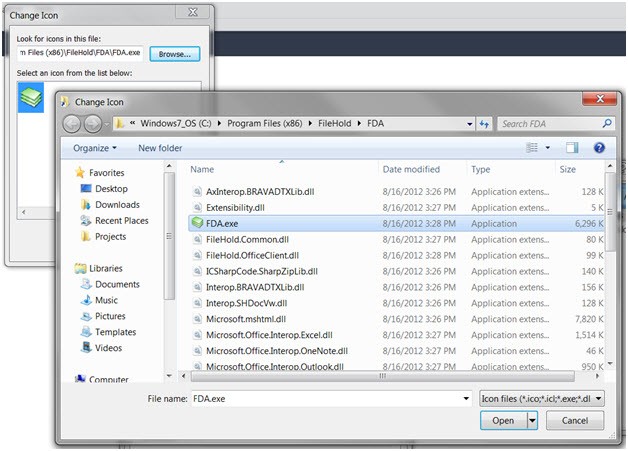Image resolution: width=628 pixels, height=451 pixels.
Task: Close the front Change Icon file dialog
Action: pos(600,99)
